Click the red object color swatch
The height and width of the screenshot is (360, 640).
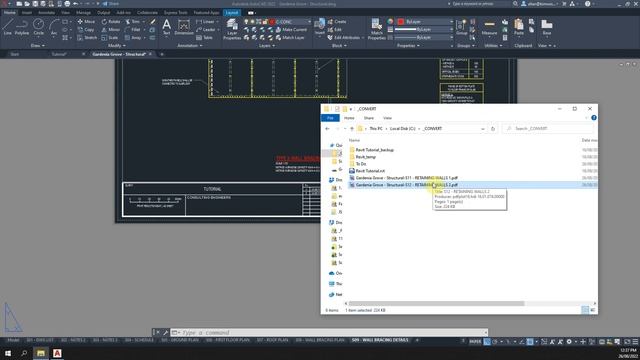pyautogui.click(x=400, y=22)
